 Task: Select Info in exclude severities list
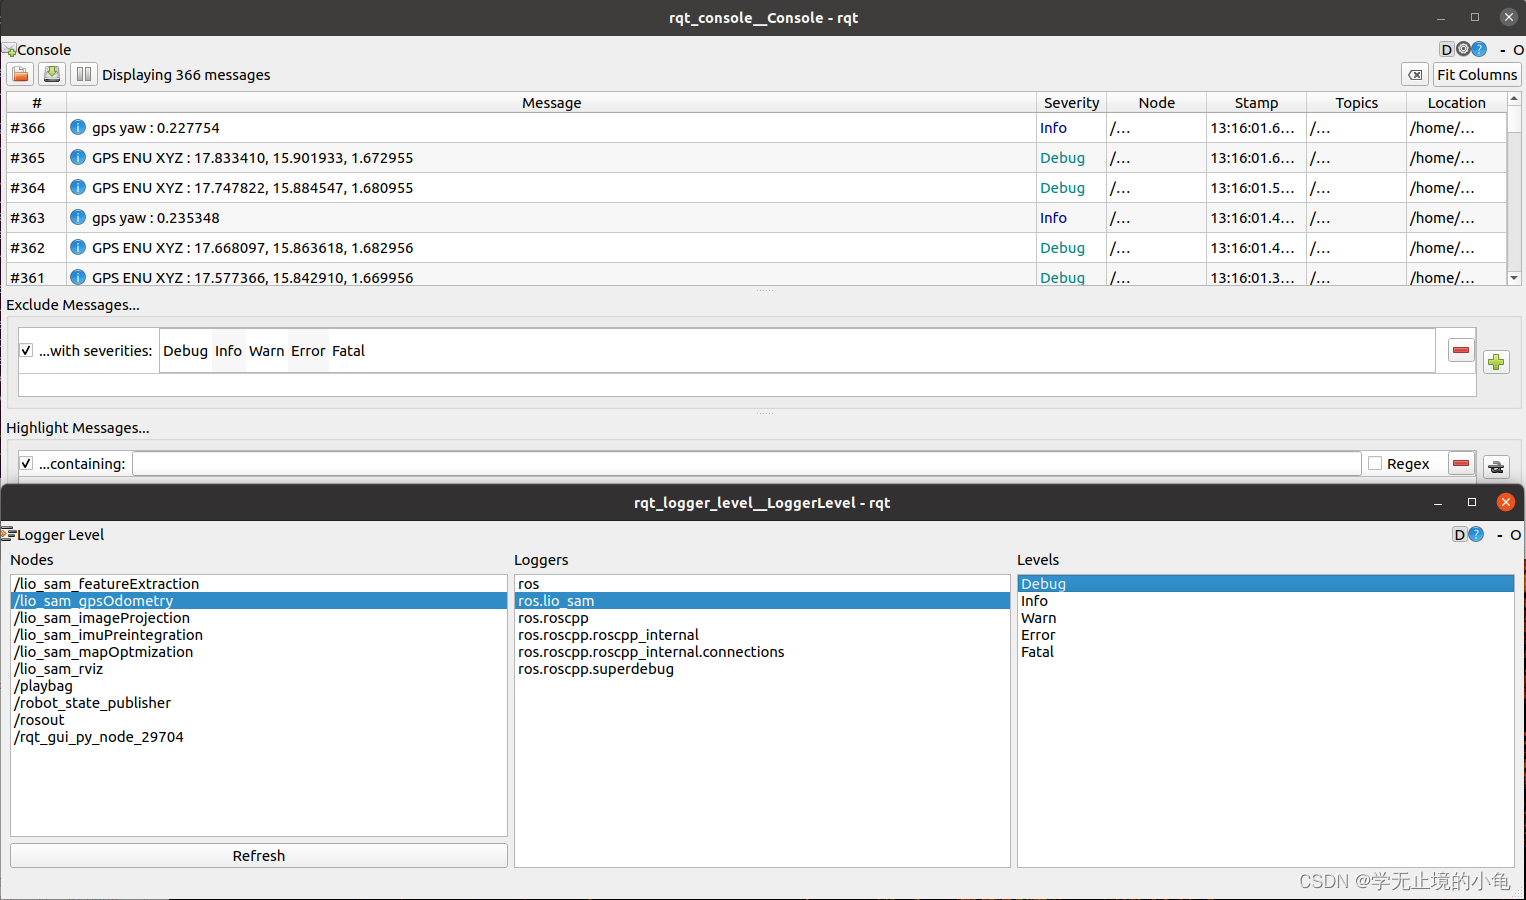(228, 351)
